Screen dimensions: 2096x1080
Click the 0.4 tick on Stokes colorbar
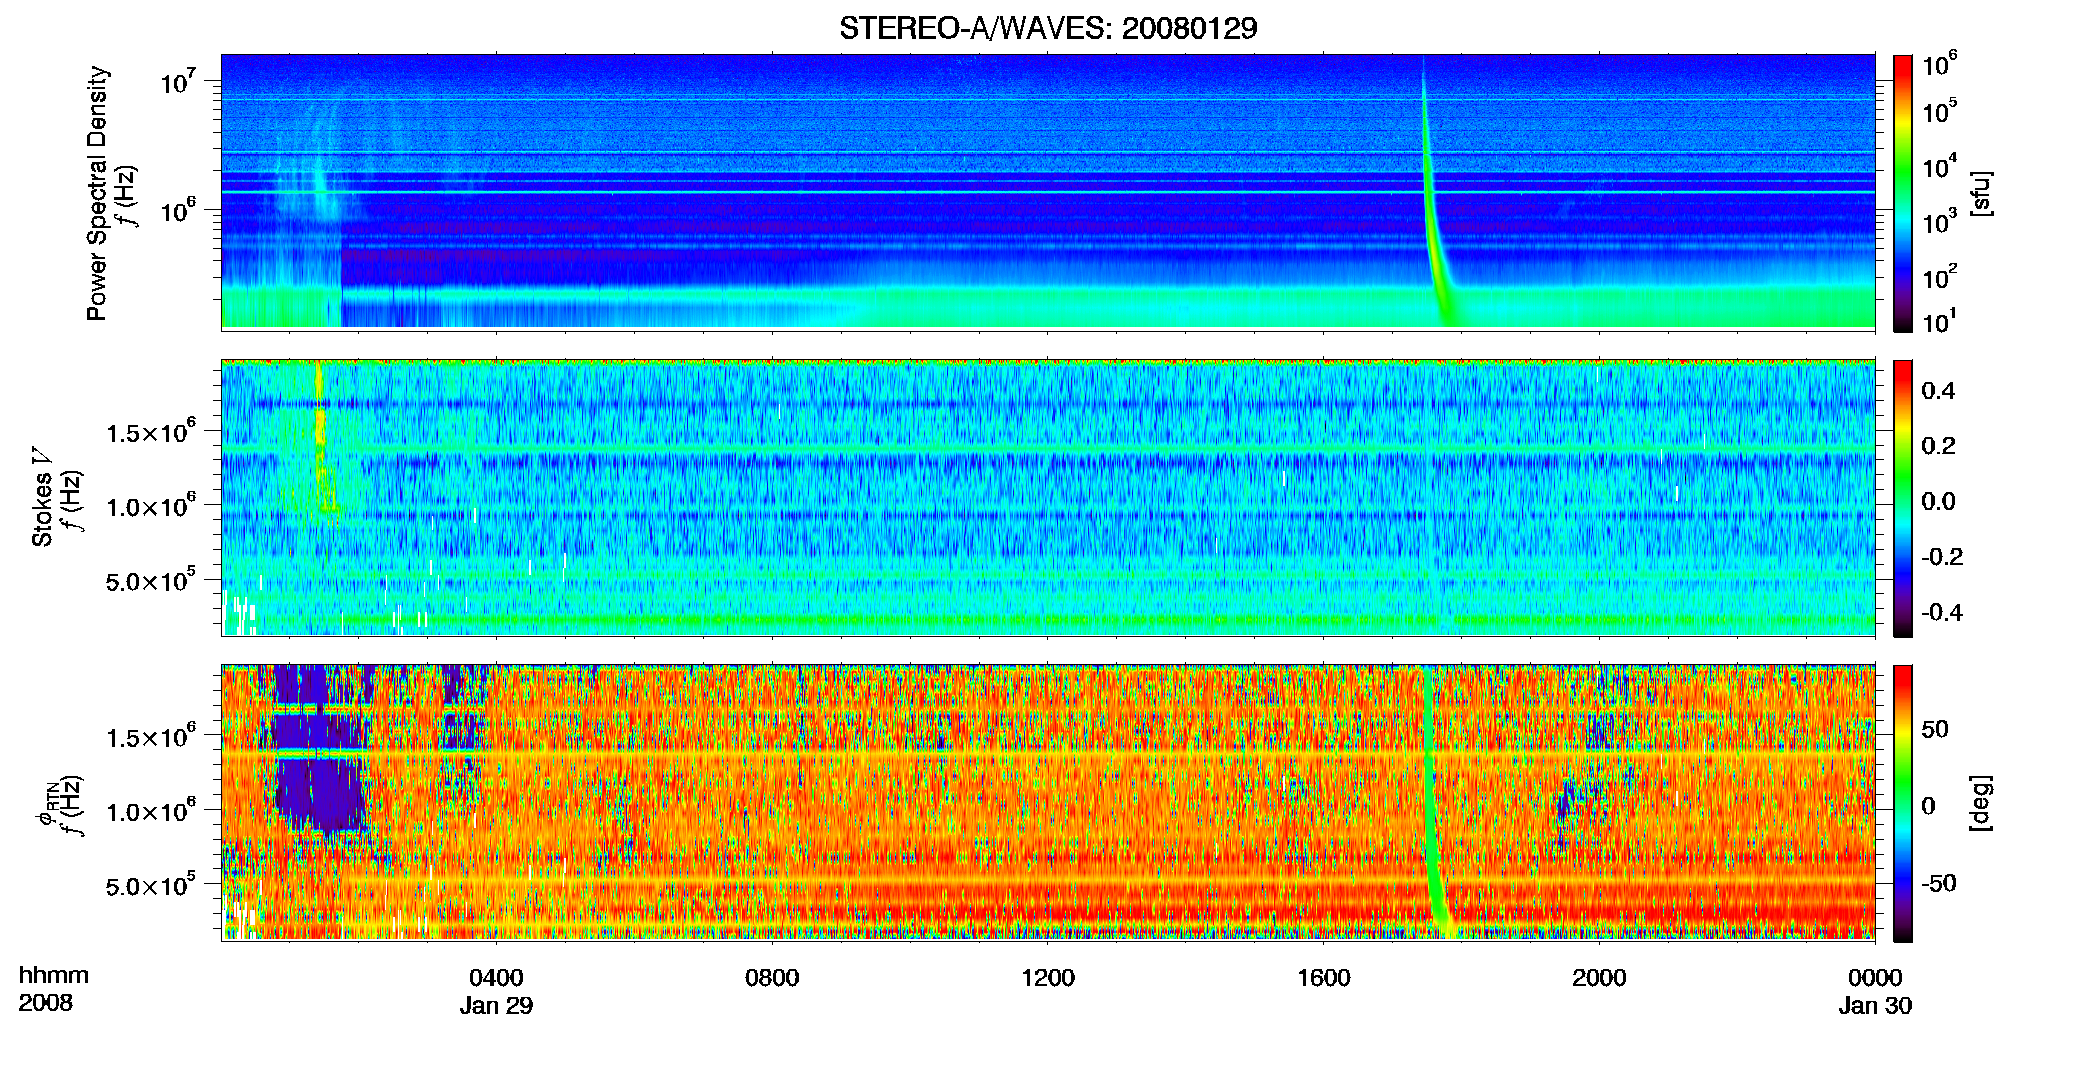1938,391
